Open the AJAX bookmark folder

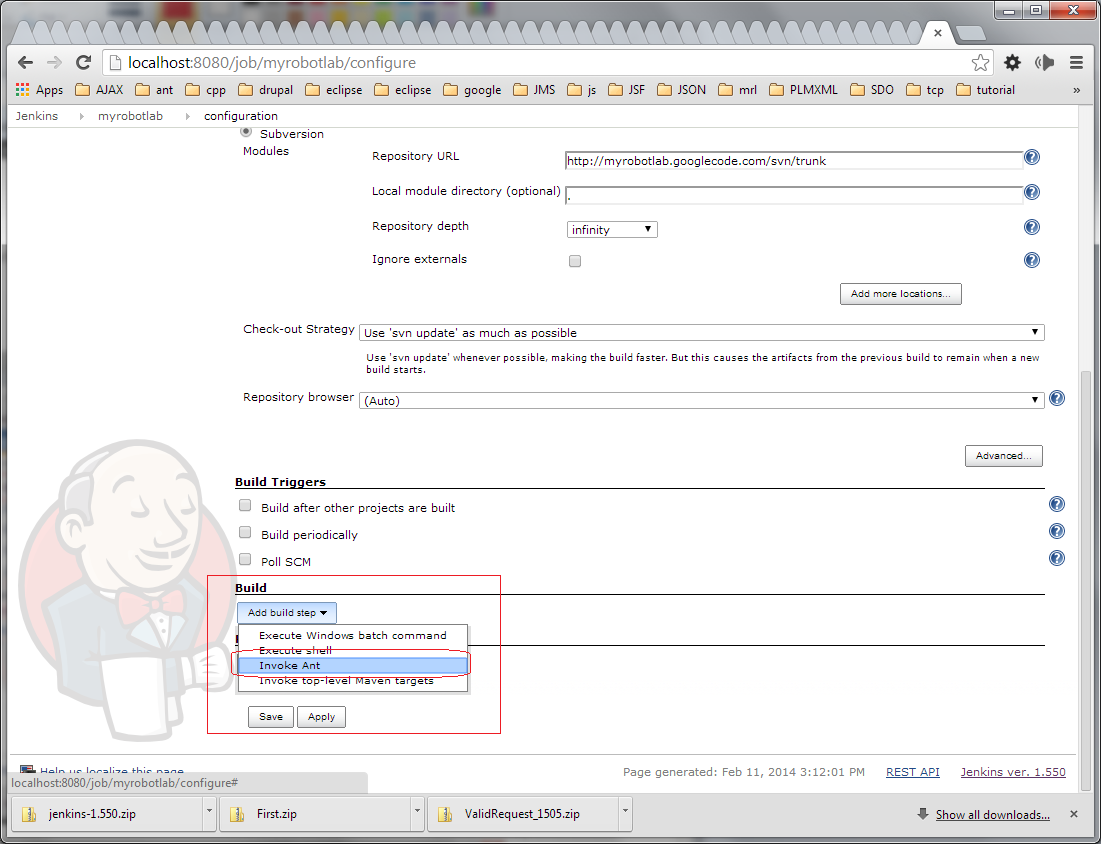99,90
